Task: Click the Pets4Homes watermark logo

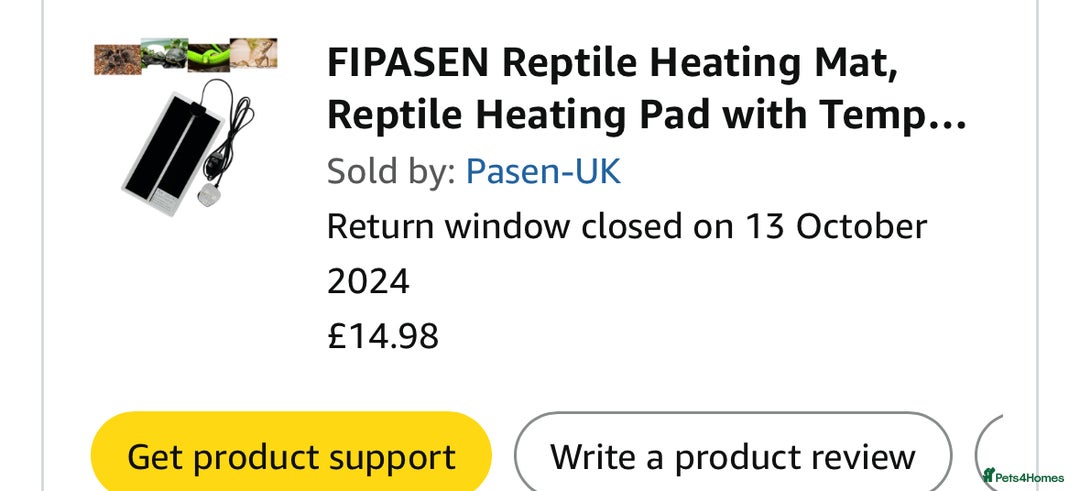Action: coord(1023,475)
